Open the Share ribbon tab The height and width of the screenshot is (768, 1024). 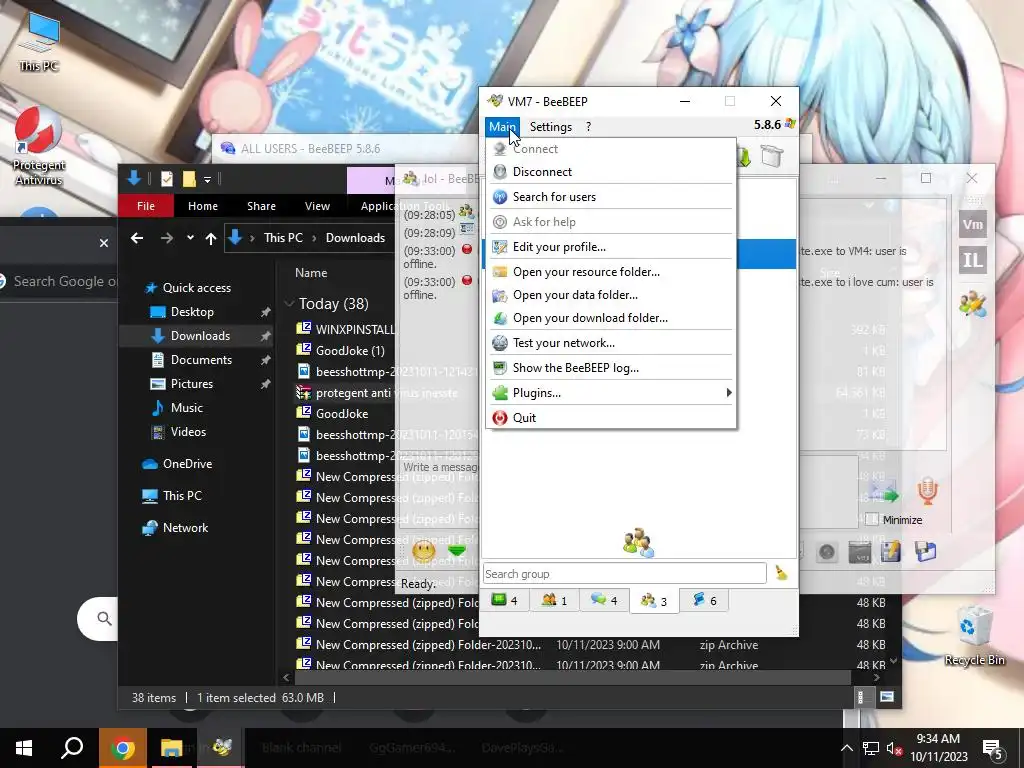(x=261, y=206)
